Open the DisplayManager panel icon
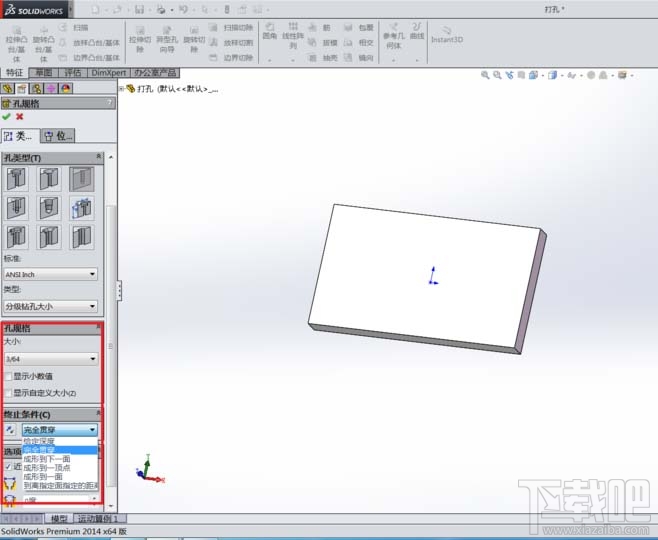 coord(66,88)
